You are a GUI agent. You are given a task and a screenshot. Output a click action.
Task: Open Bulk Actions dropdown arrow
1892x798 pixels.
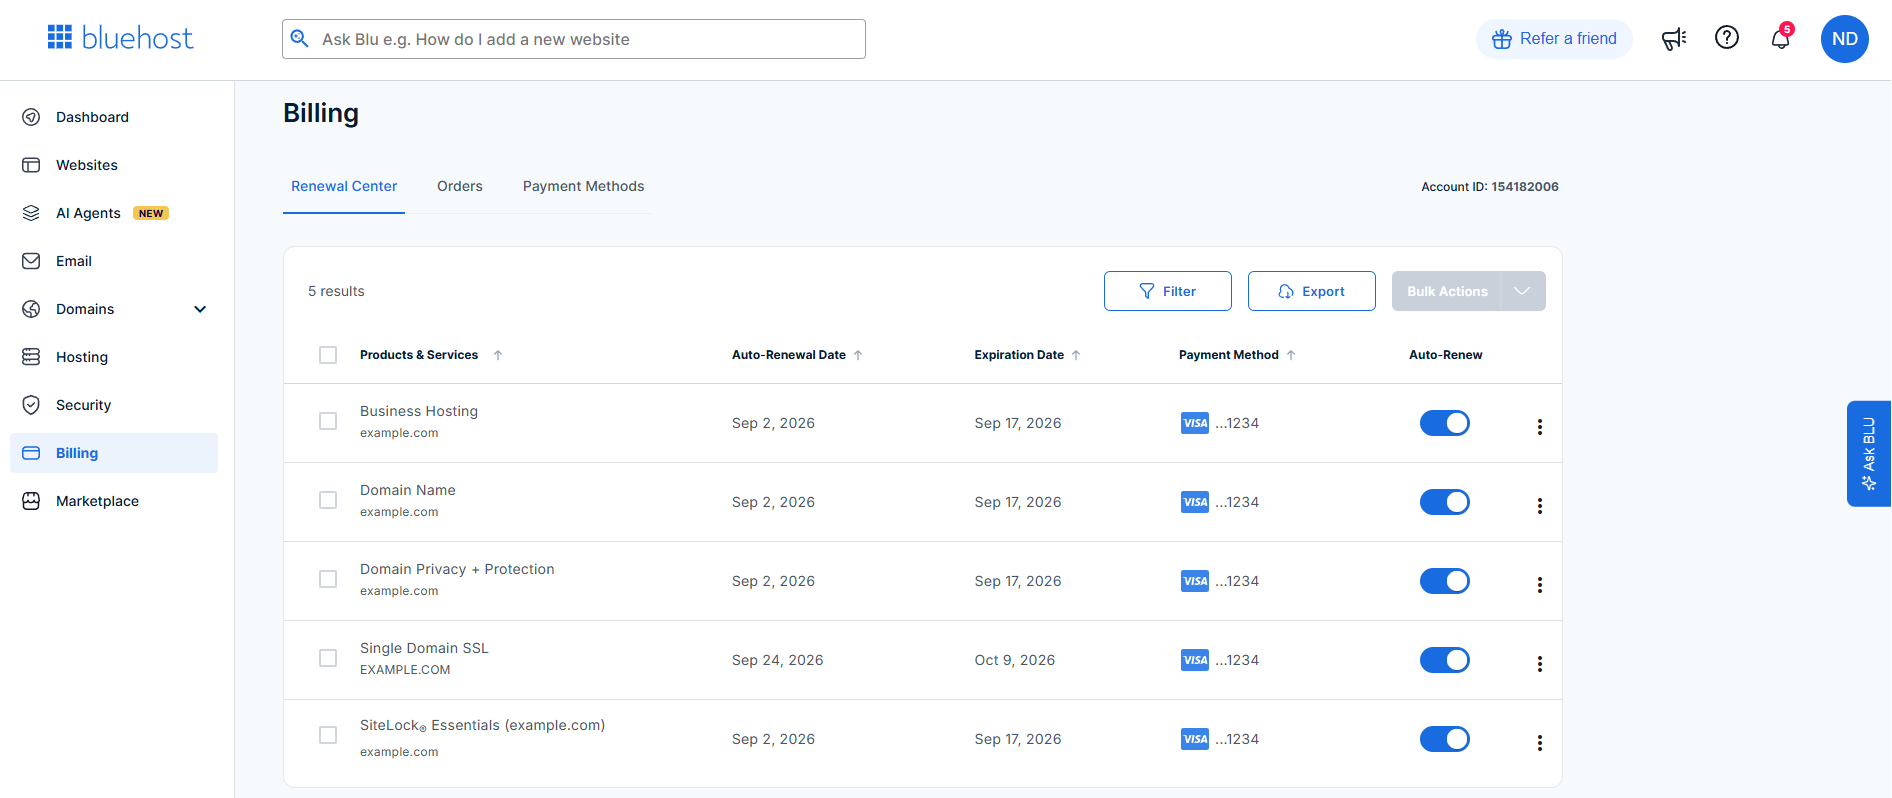[1523, 291]
